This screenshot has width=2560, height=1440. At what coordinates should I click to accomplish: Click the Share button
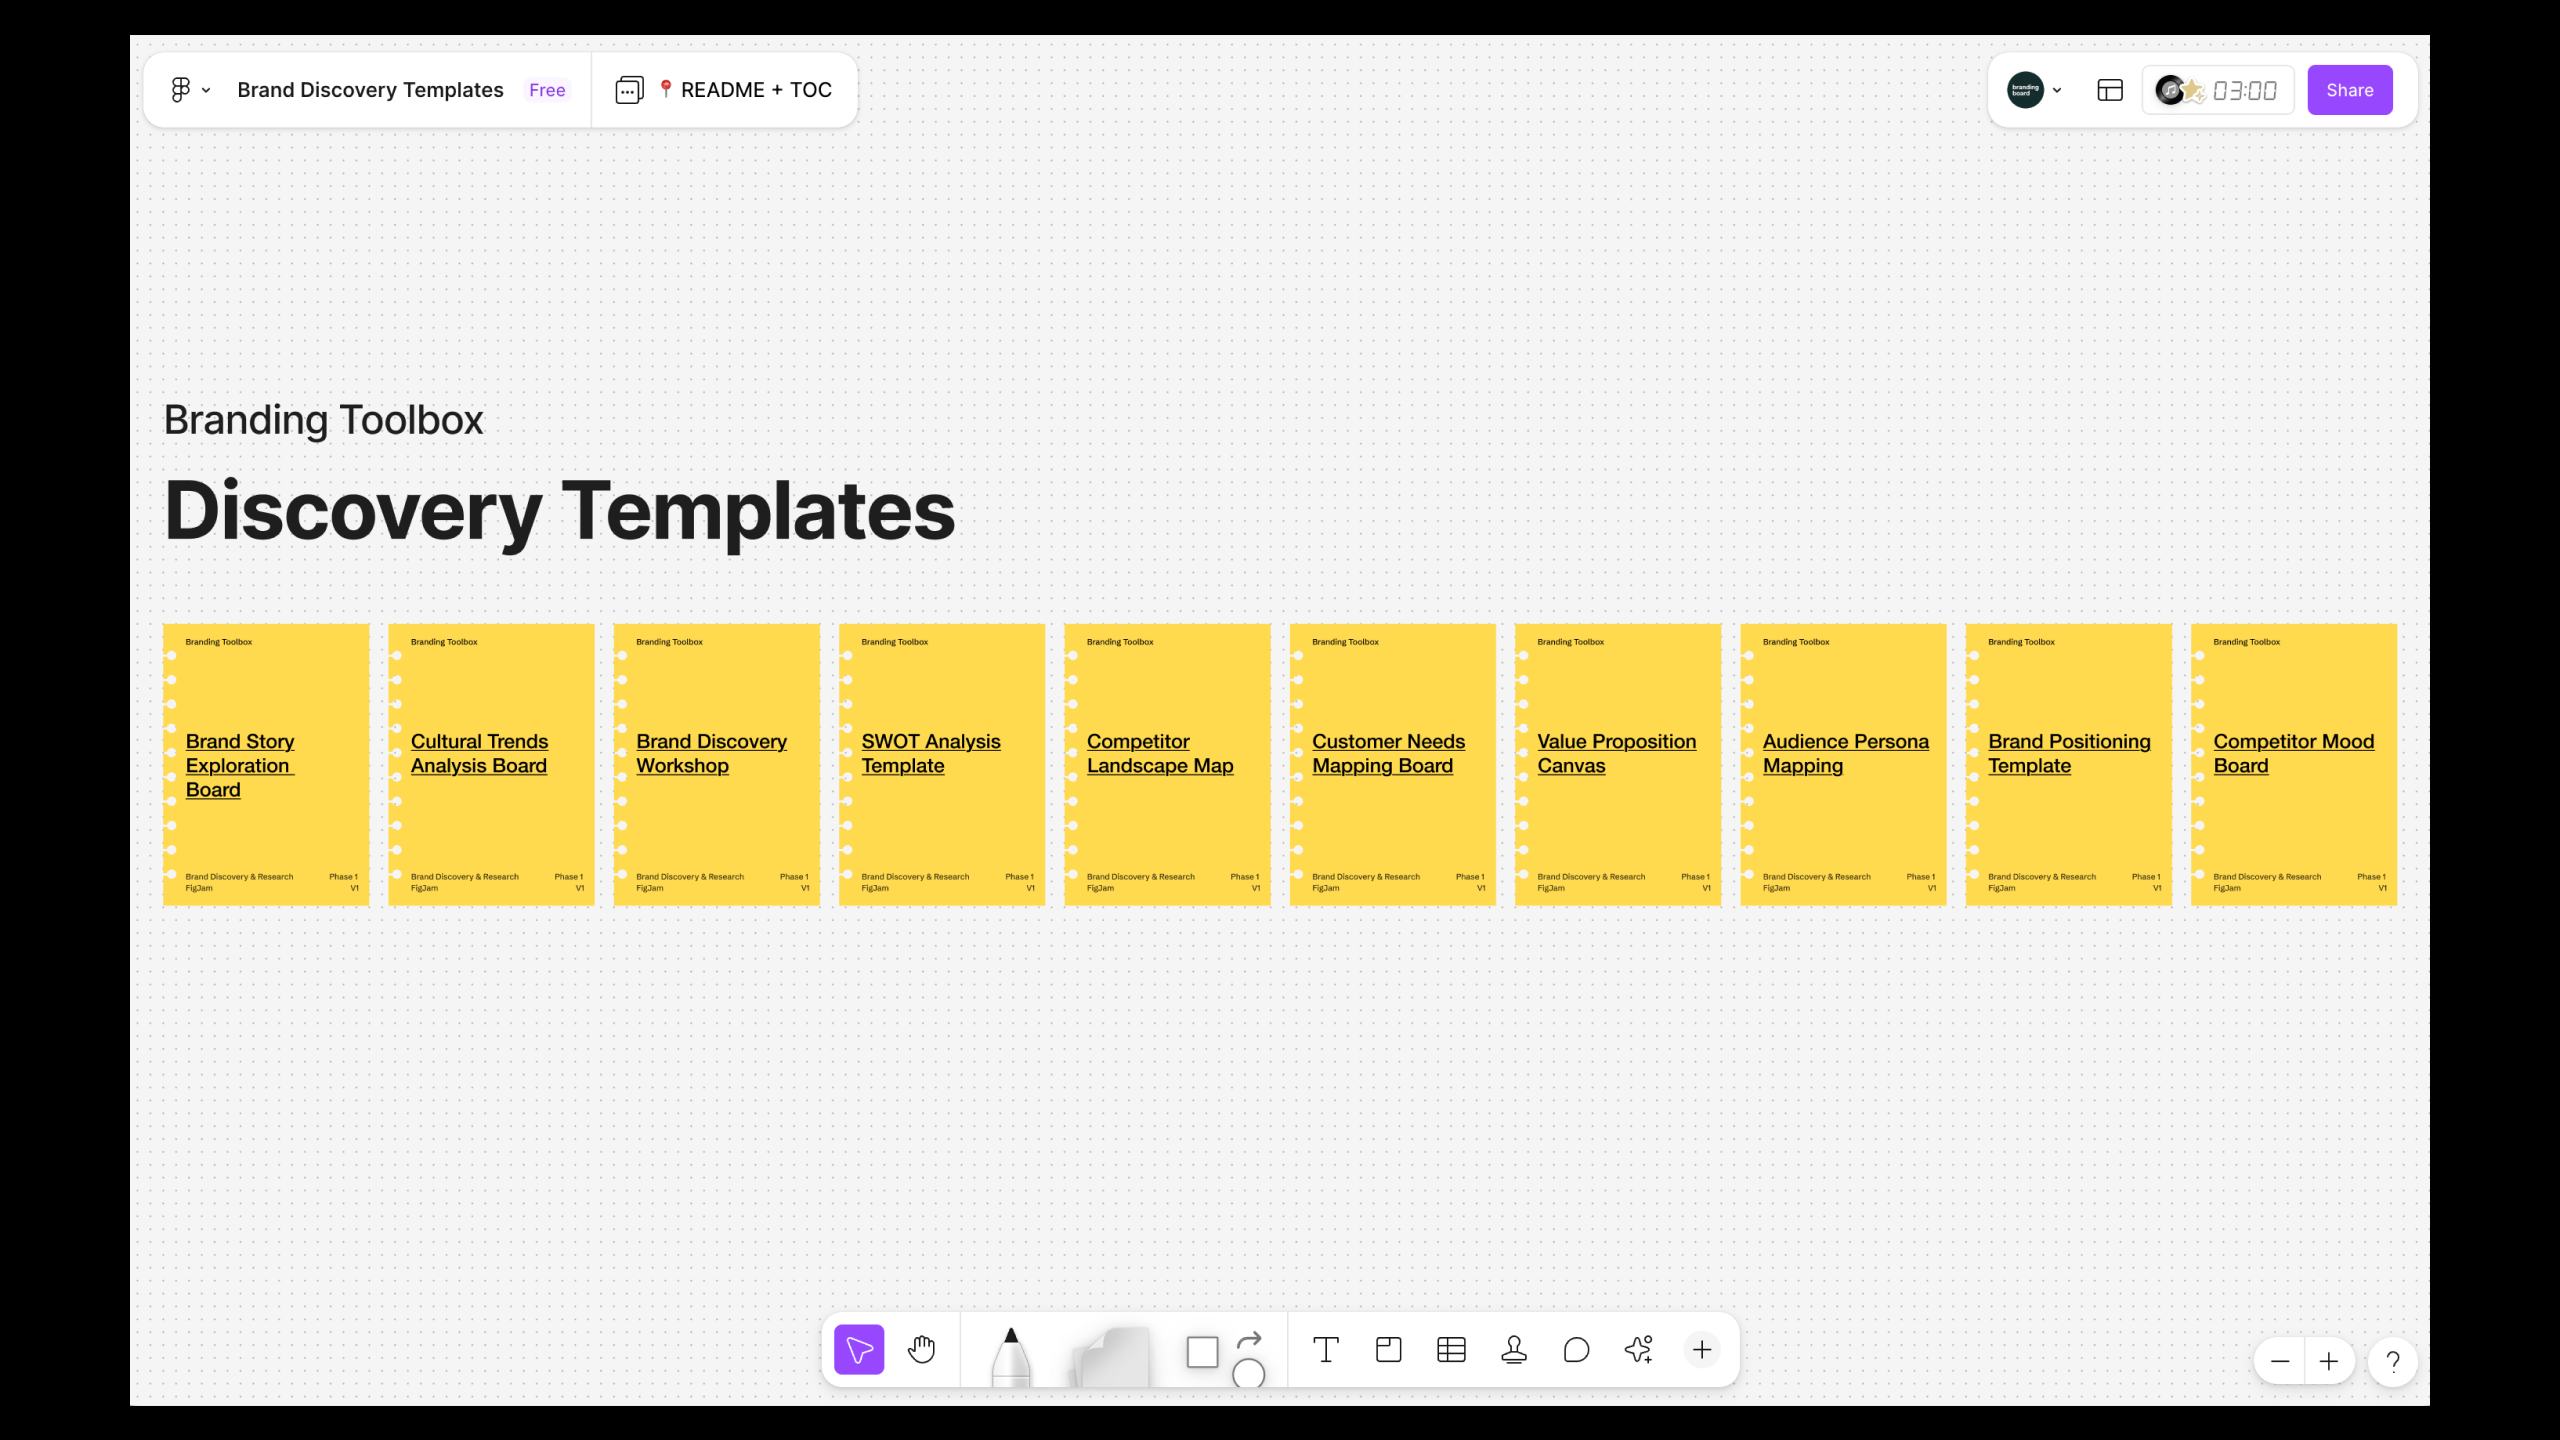click(x=2349, y=90)
